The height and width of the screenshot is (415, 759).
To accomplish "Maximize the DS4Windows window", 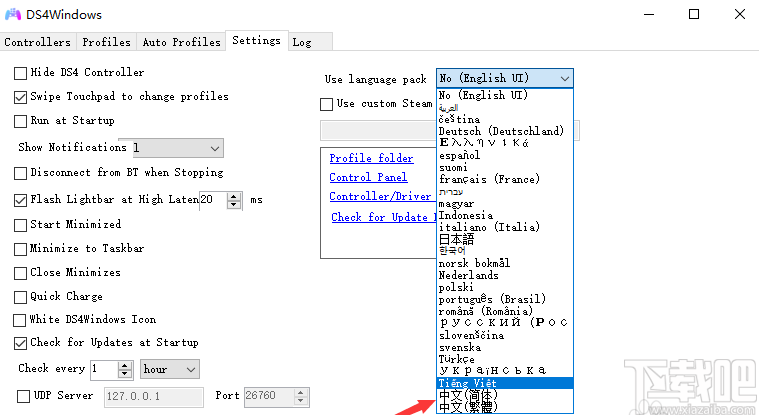I will coord(694,15).
